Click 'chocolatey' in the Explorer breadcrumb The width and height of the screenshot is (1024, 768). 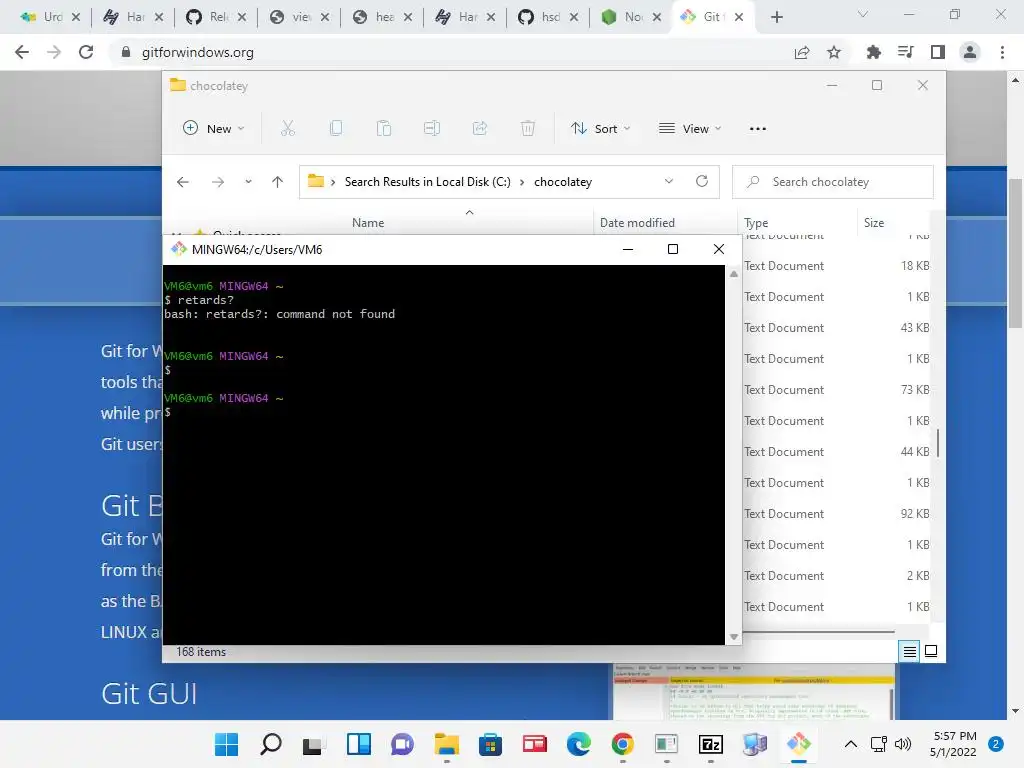pyautogui.click(x=563, y=182)
